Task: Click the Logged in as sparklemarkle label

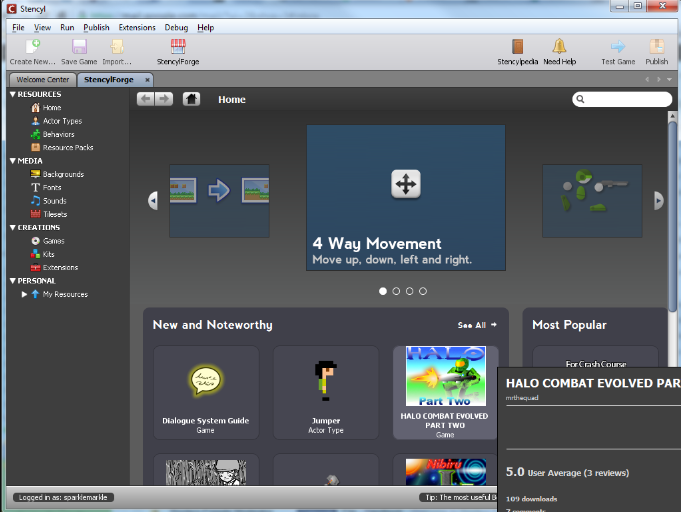Action: click(63, 498)
